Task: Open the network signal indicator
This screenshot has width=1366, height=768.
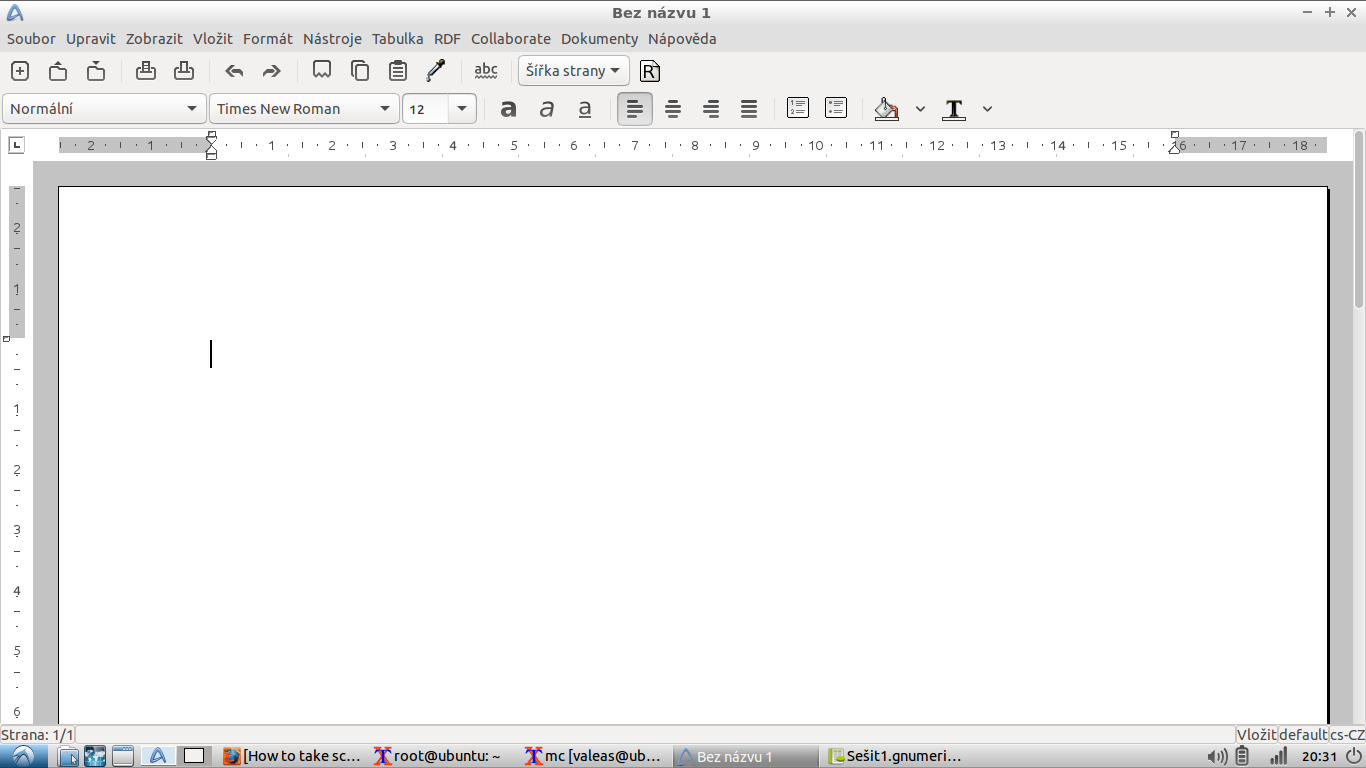Action: tap(1278, 756)
